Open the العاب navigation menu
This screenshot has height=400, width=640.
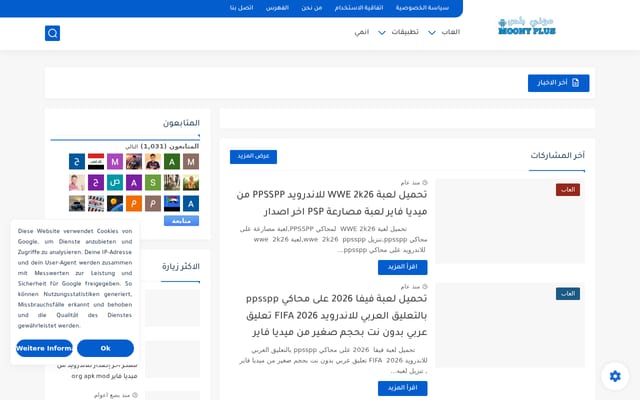pyautogui.click(x=451, y=32)
